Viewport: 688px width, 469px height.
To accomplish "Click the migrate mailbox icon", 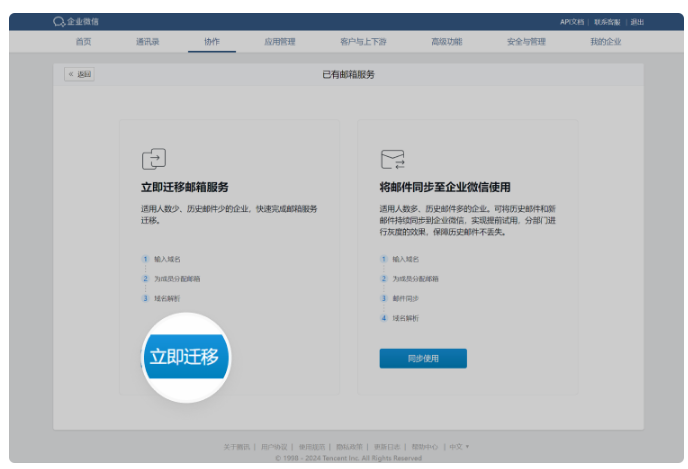I will click(x=153, y=159).
